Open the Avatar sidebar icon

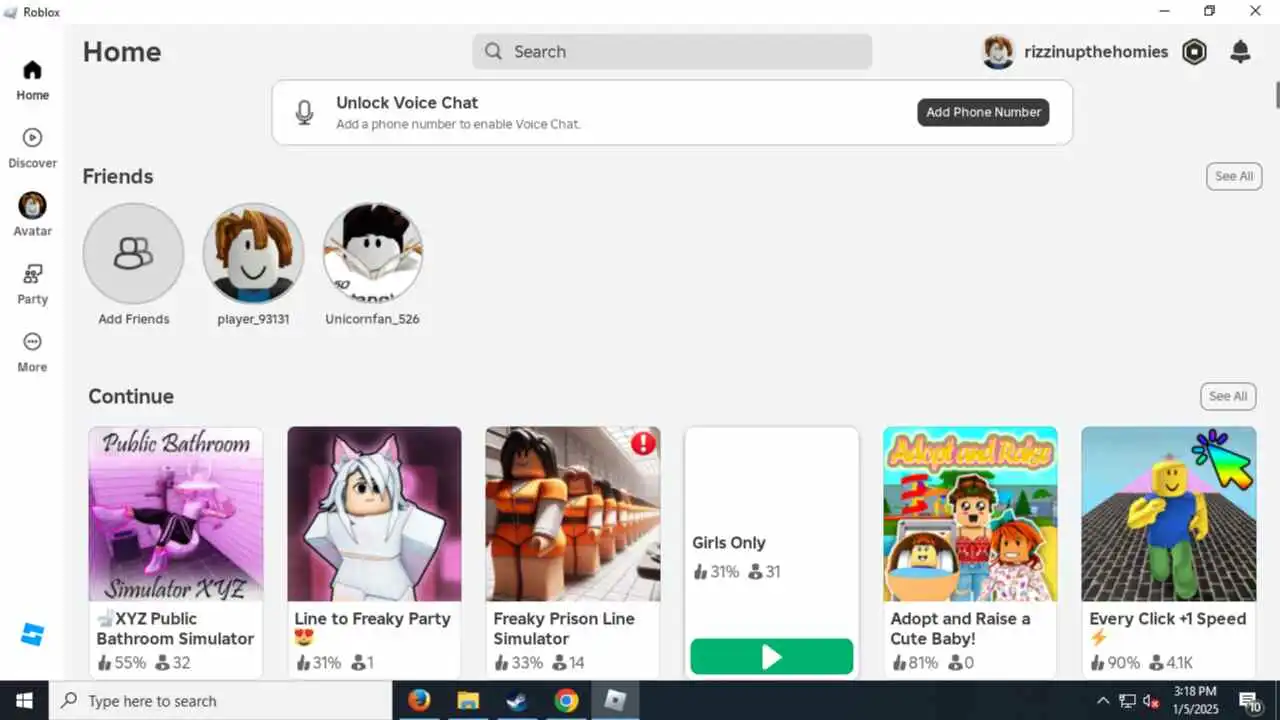coord(32,206)
